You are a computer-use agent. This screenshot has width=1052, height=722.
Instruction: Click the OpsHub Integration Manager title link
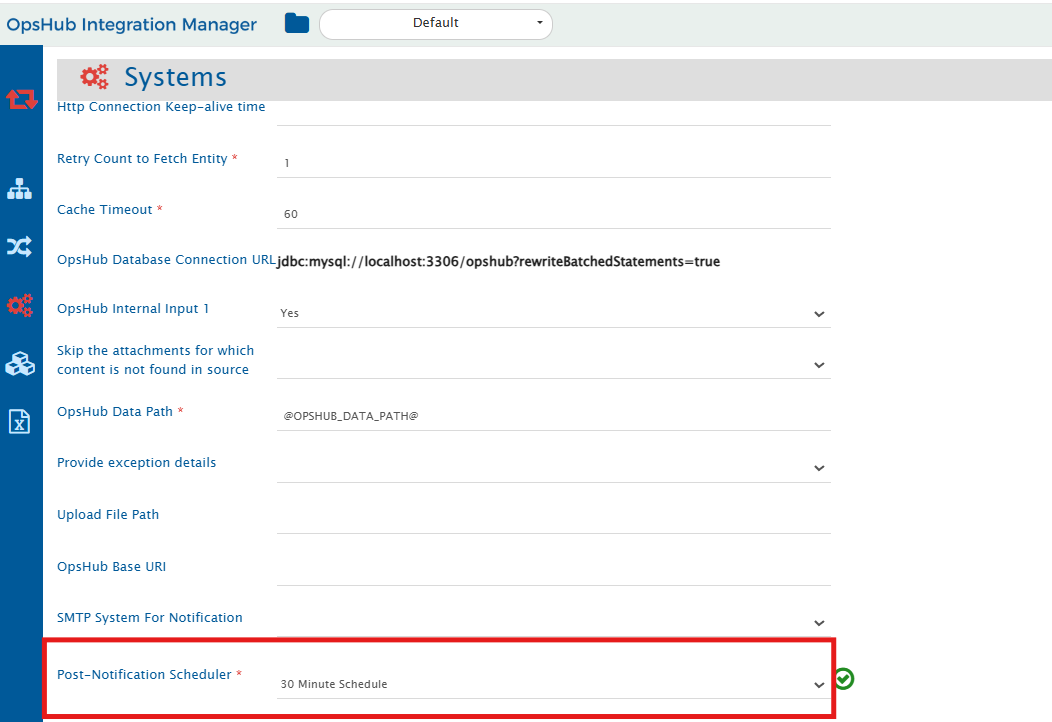point(131,24)
